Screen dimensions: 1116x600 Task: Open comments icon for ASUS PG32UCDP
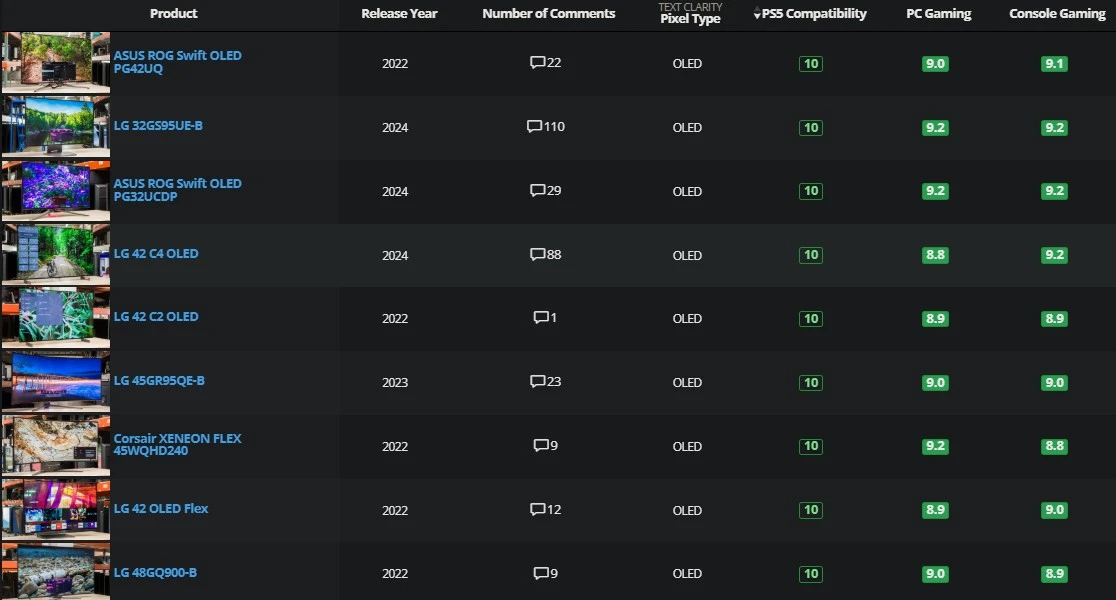click(x=537, y=190)
